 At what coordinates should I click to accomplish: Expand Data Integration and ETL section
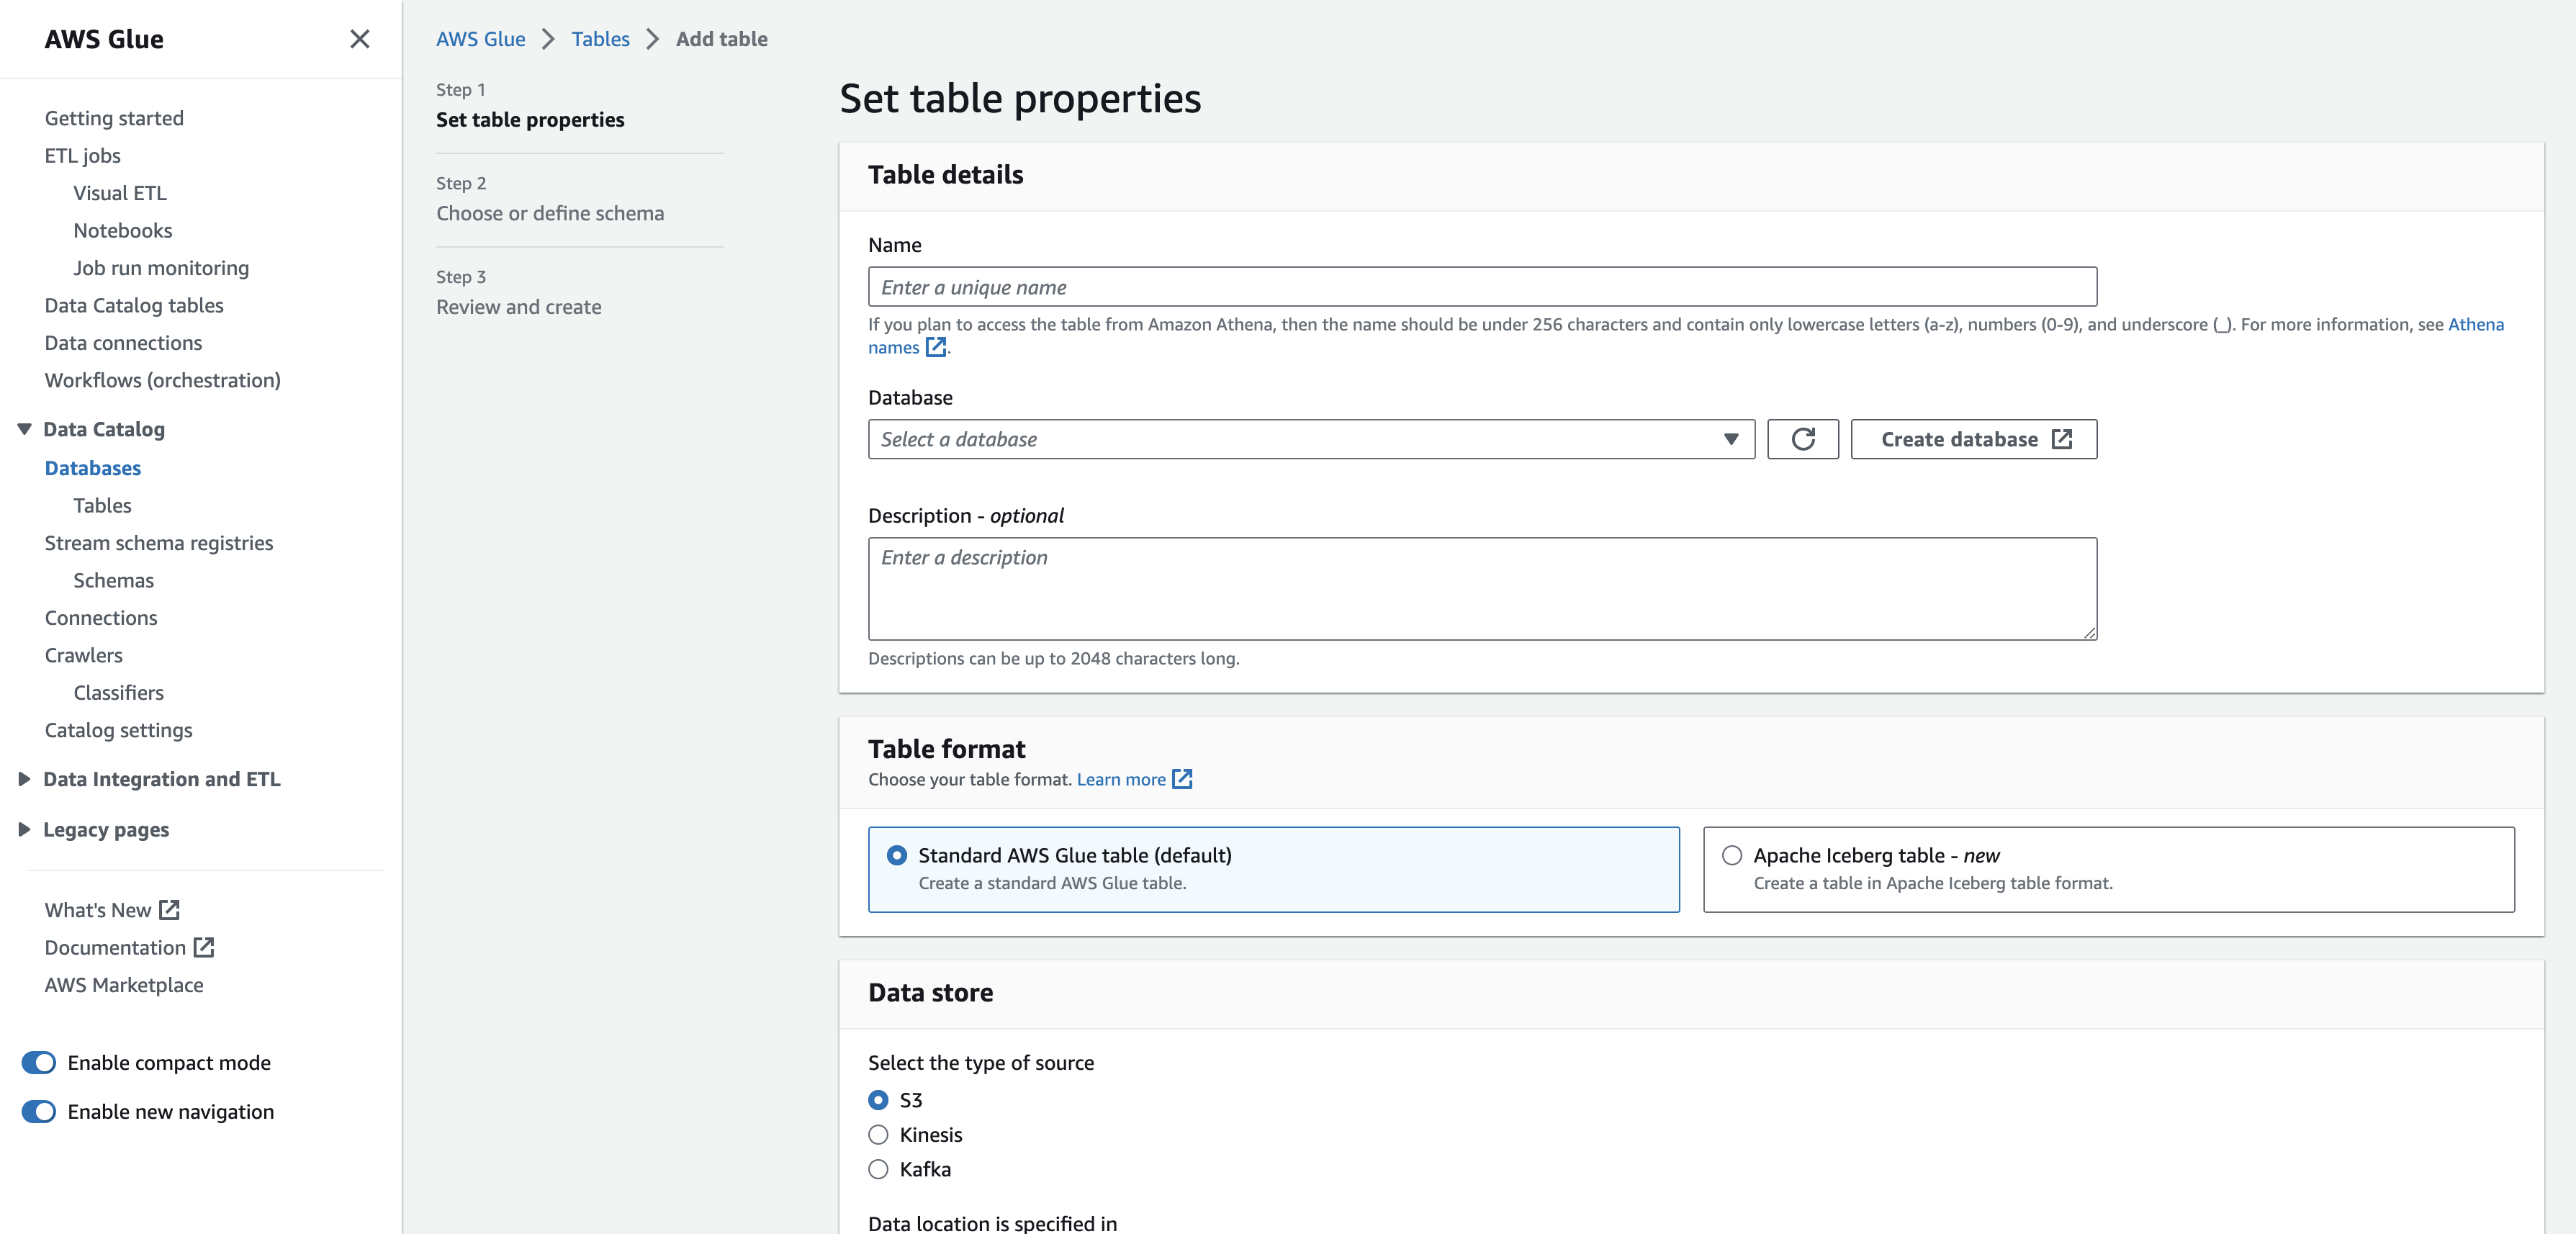(x=25, y=779)
